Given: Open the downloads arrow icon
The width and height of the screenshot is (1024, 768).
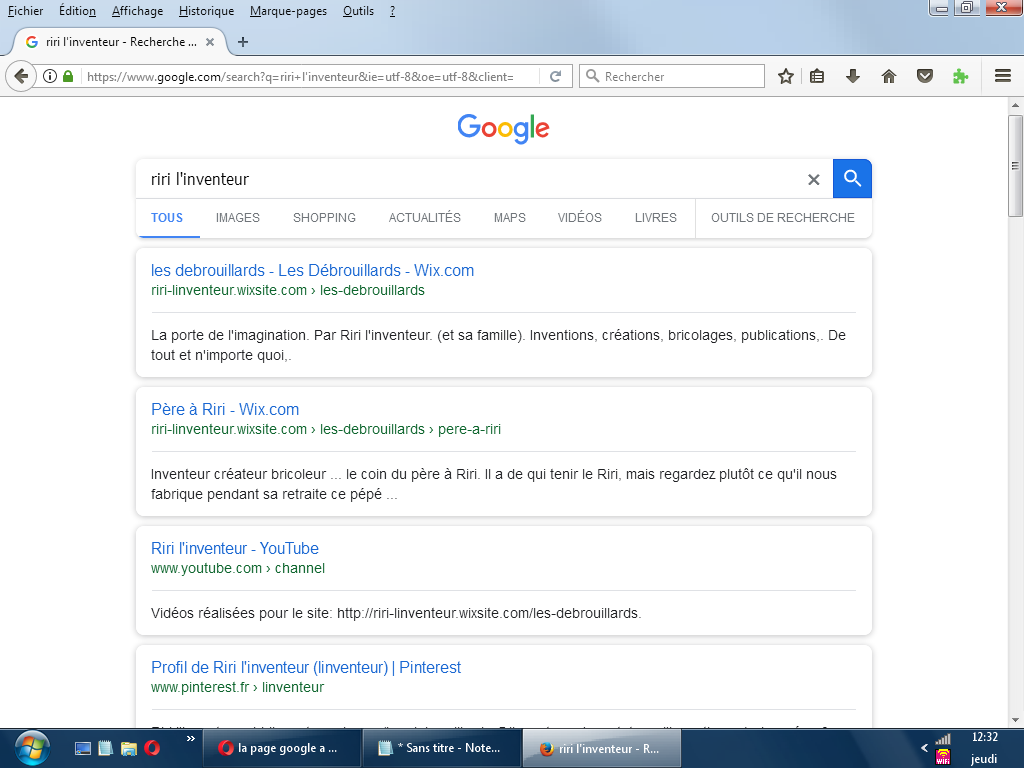Looking at the screenshot, I should coord(852,76).
